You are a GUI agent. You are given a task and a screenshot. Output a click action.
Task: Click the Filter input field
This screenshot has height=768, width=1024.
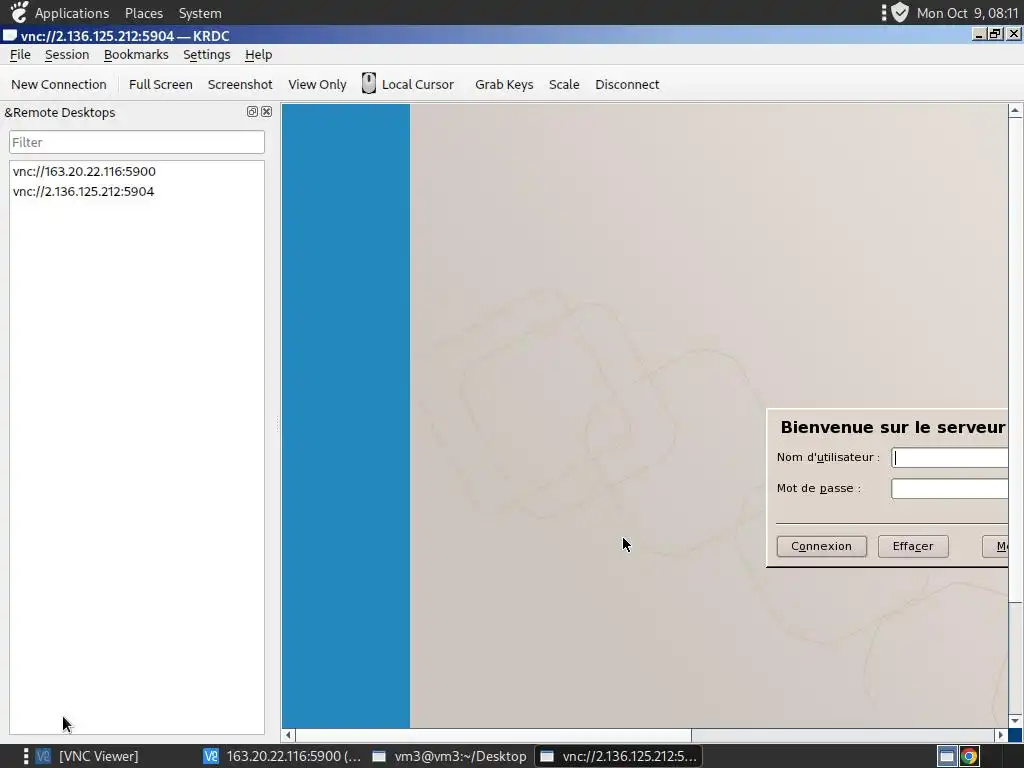click(x=136, y=142)
